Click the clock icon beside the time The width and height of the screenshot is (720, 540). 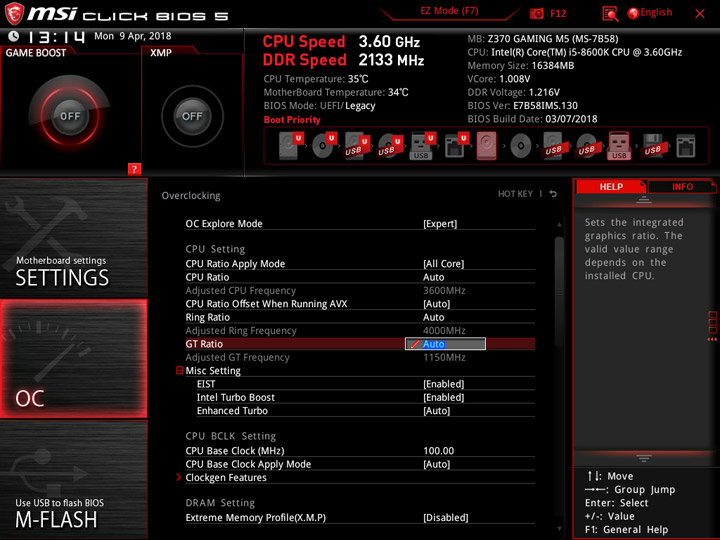click(14, 36)
